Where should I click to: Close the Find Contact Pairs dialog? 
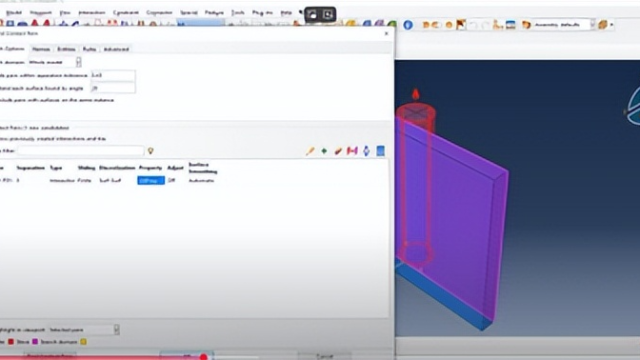387,33
